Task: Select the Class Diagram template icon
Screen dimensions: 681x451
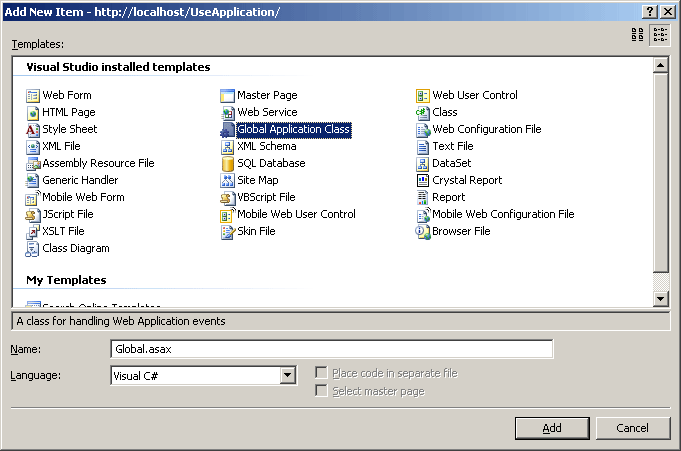Action: pyautogui.click(x=33, y=249)
